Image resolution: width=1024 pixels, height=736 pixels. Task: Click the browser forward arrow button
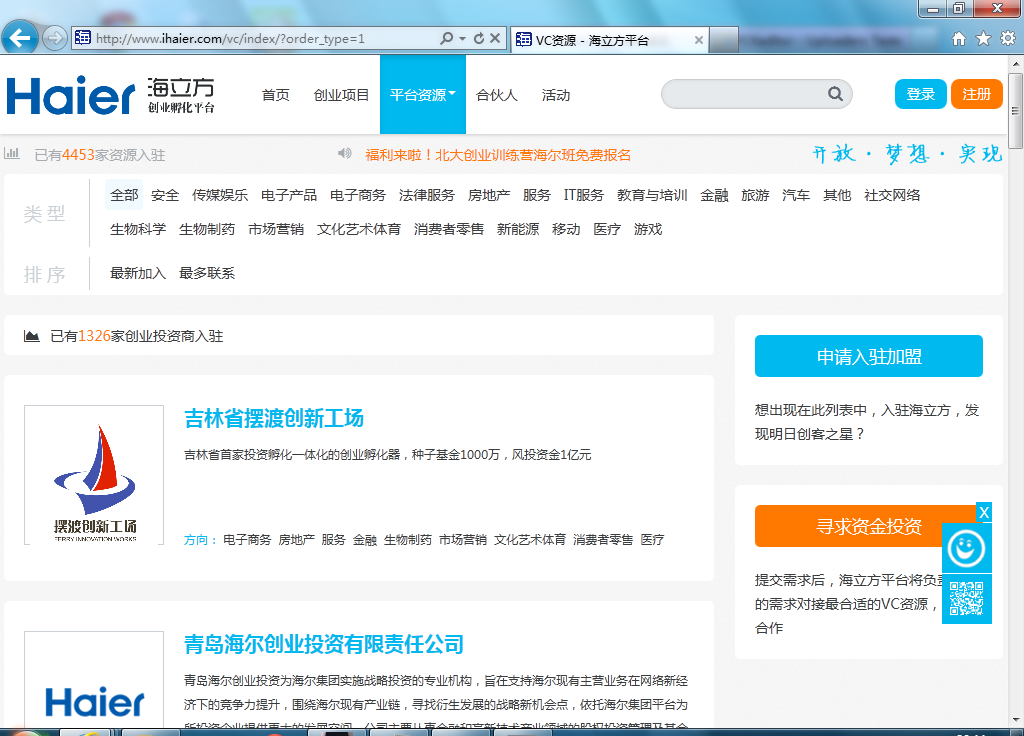pos(54,39)
